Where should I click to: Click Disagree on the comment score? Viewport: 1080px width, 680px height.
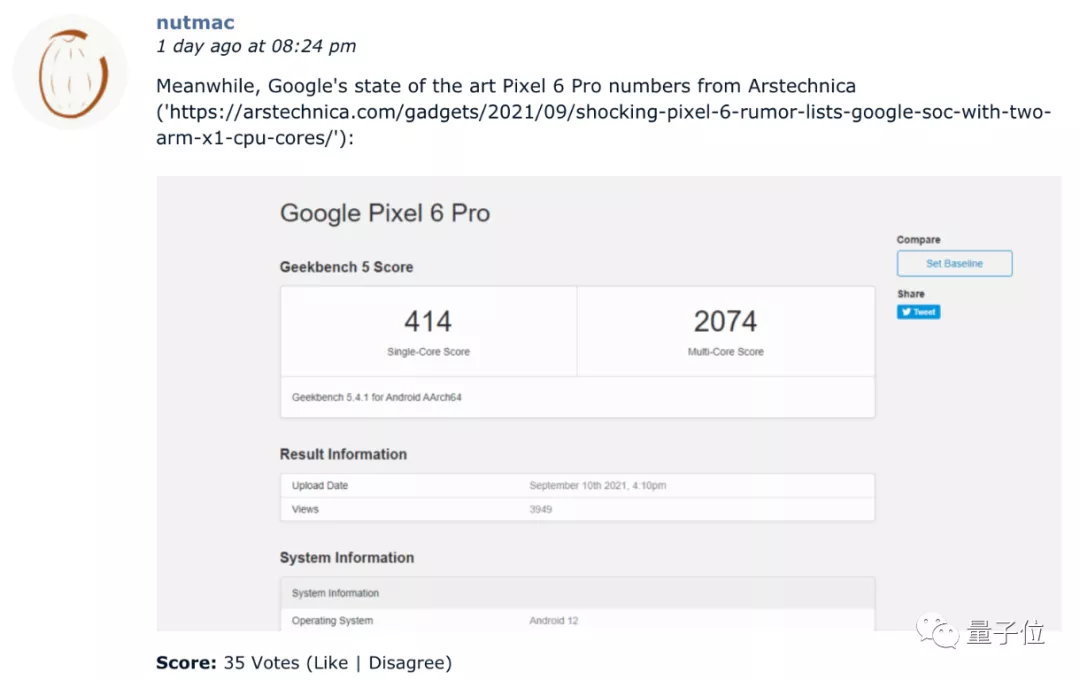tap(408, 662)
